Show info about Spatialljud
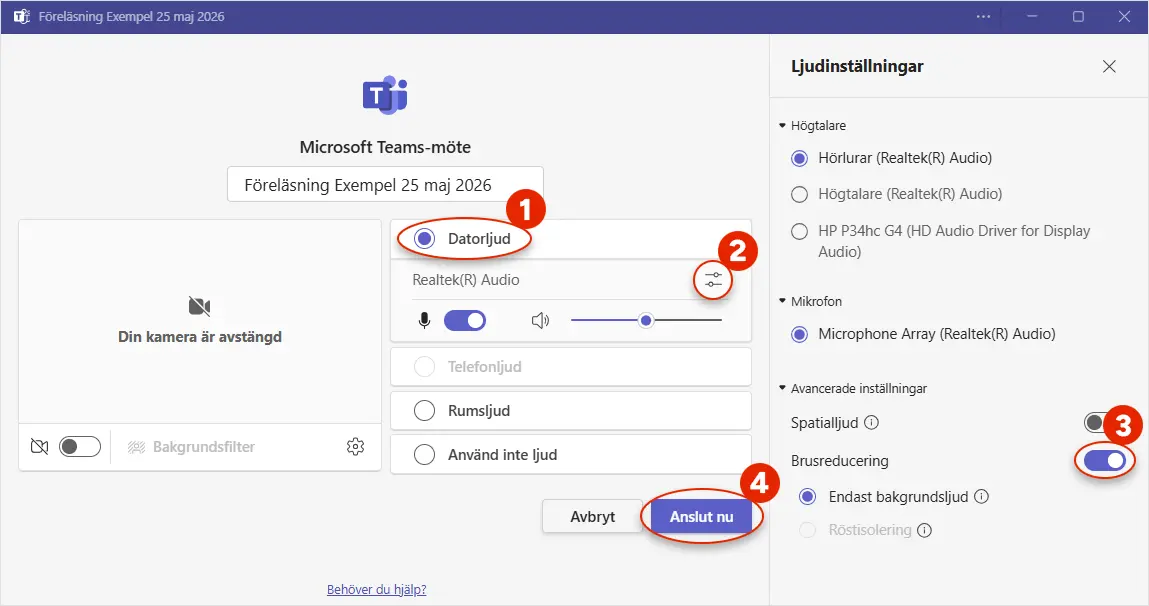The image size is (1149, 606). [871, 423]
